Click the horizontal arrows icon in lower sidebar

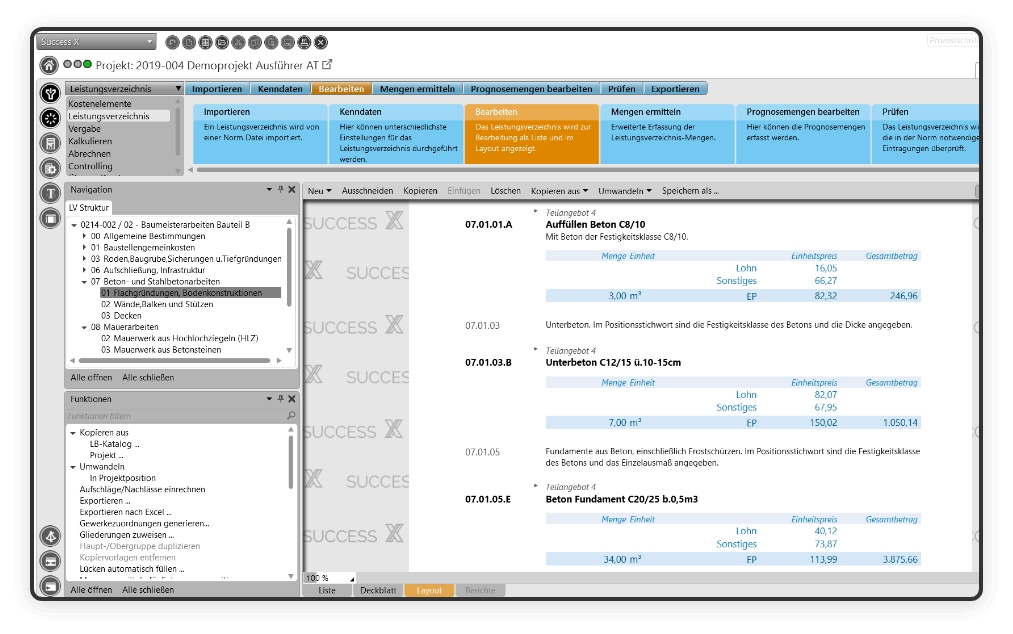pos(50,561)
